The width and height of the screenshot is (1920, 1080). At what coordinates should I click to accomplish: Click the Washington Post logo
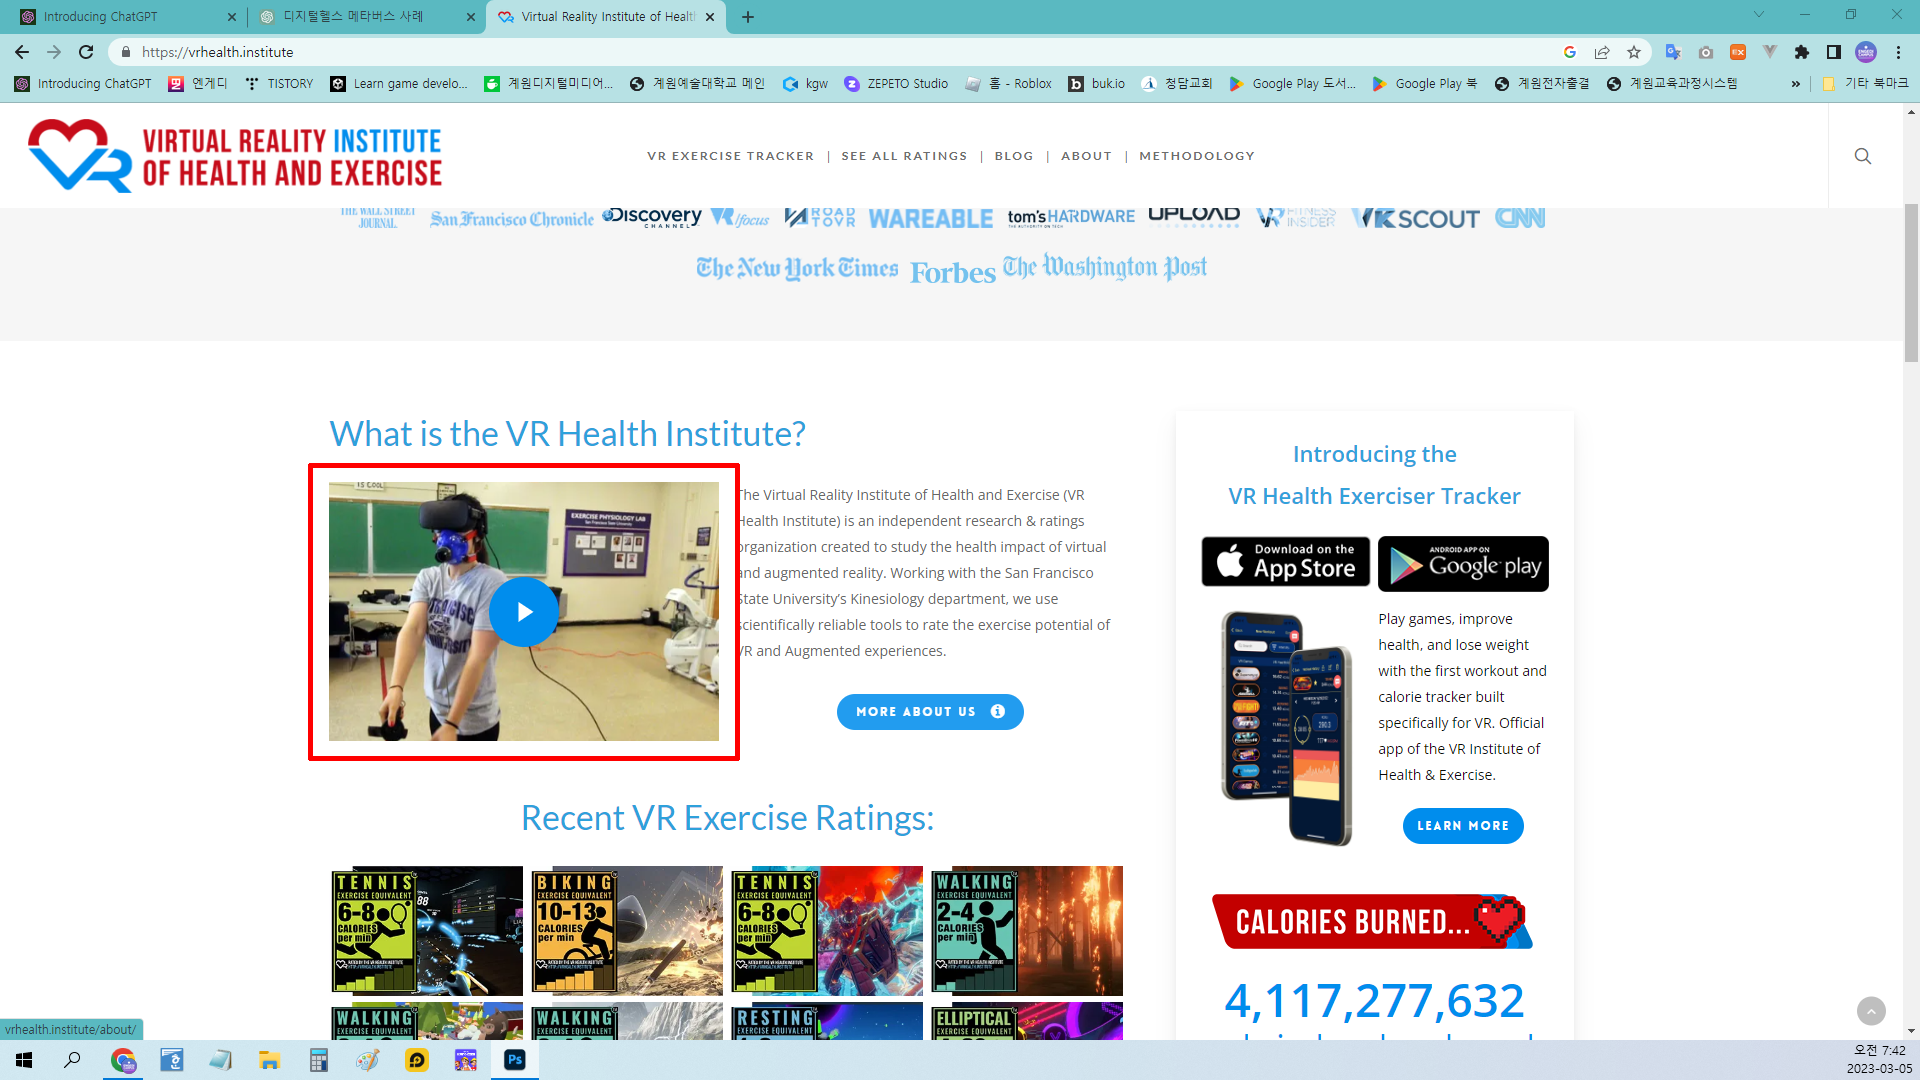(x=1104, y=267)
